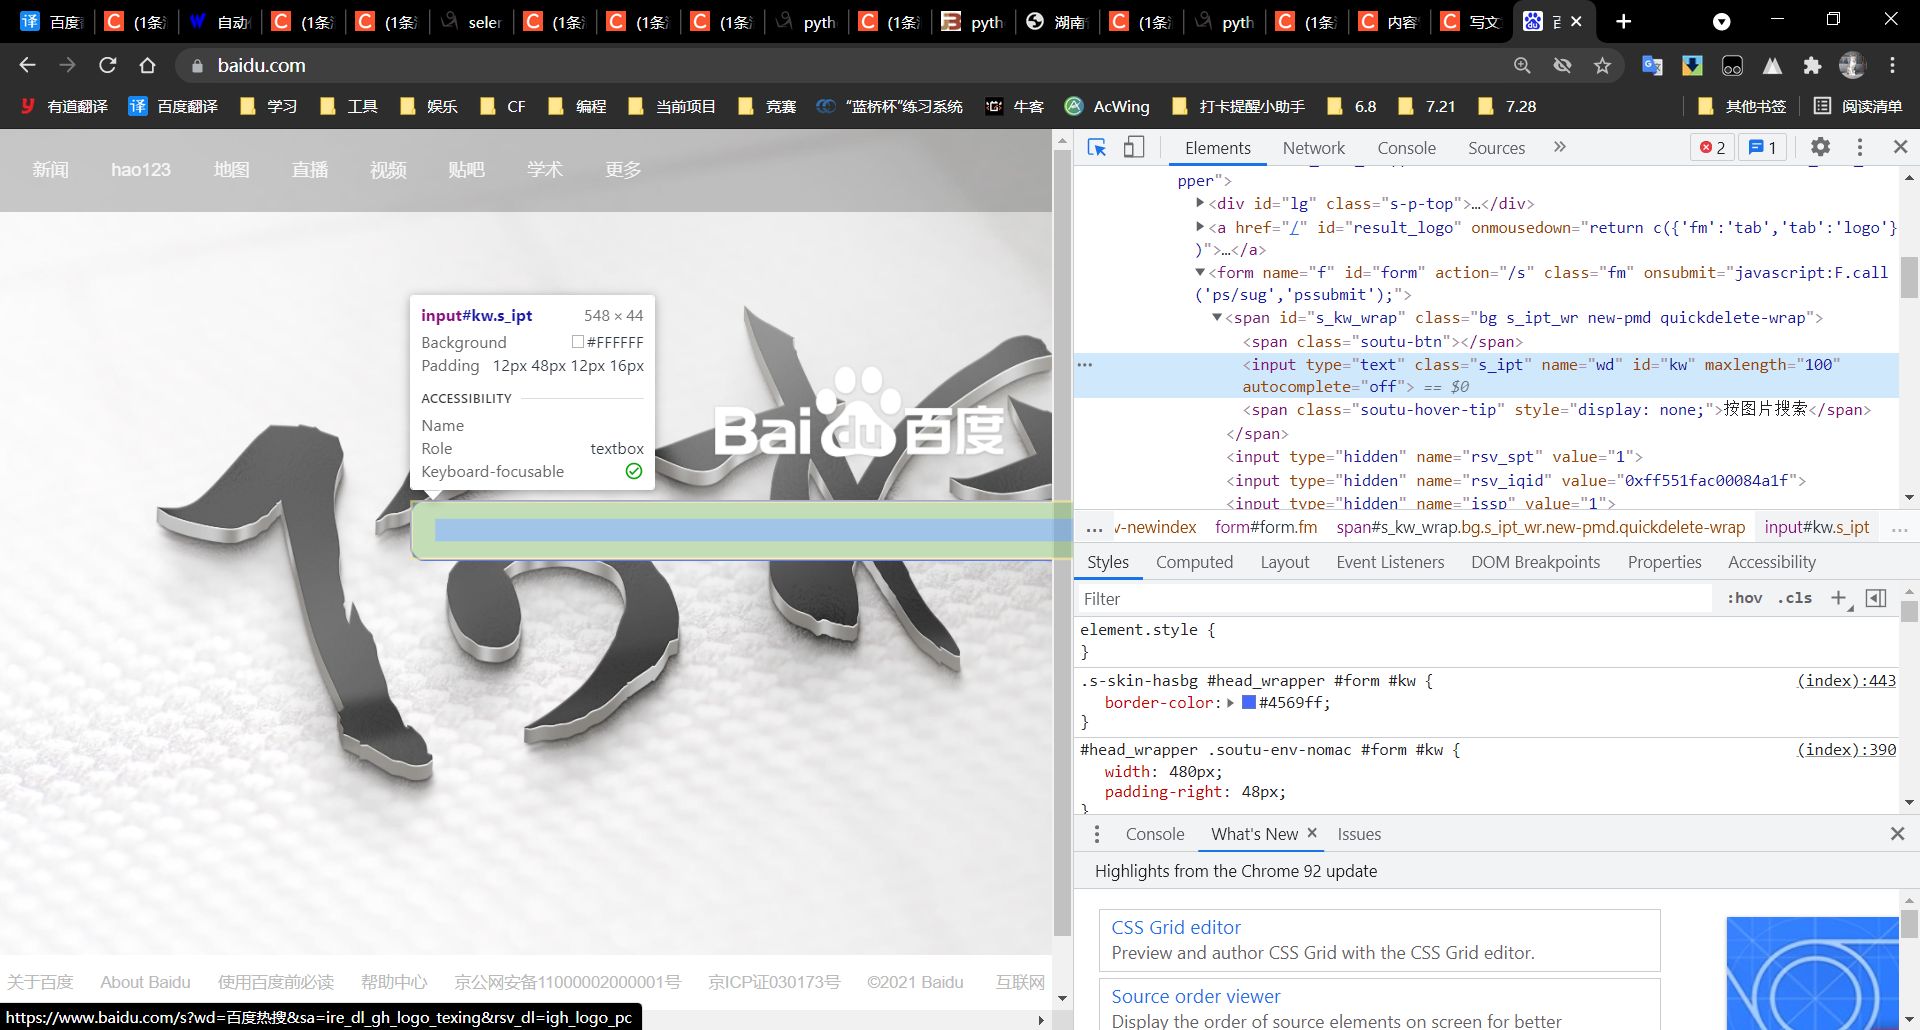Switch to the Sources tab
This screenshot has height=1030, width=1920.
pyautogui.click(x=1496, y=148)
